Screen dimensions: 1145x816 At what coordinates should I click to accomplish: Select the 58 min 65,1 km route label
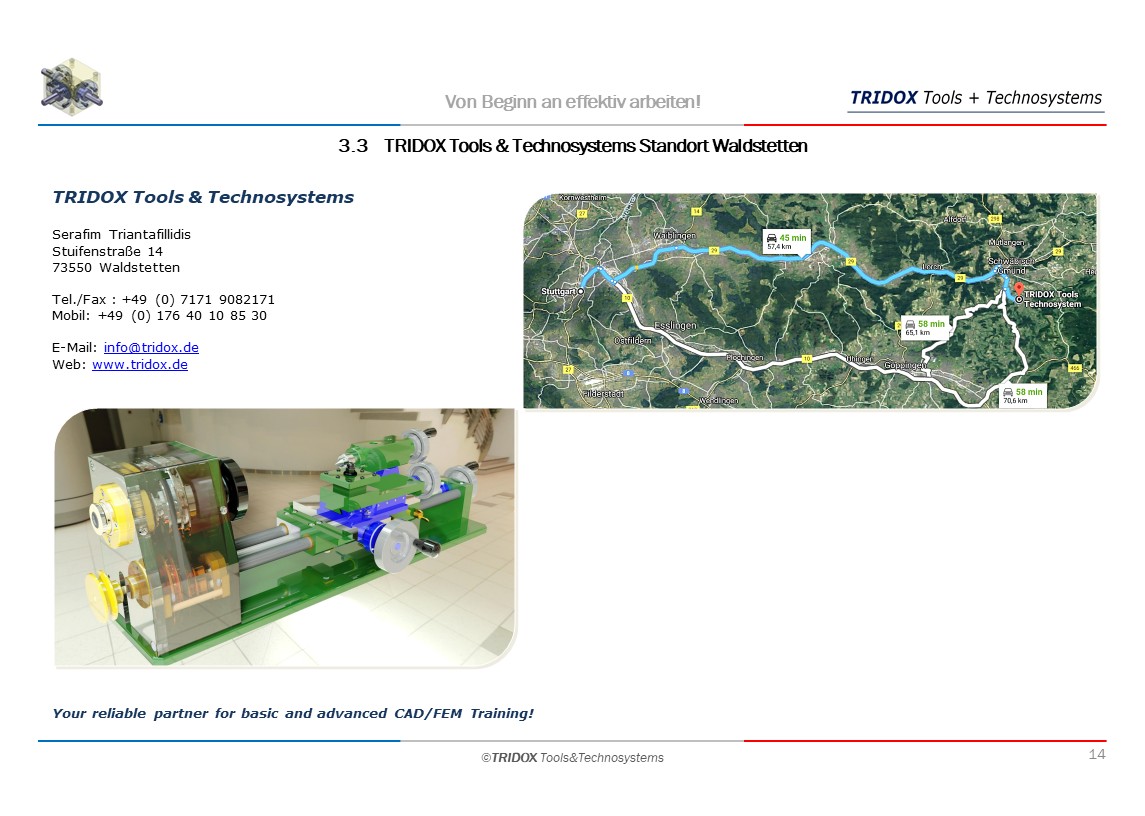tap(925, 328)
